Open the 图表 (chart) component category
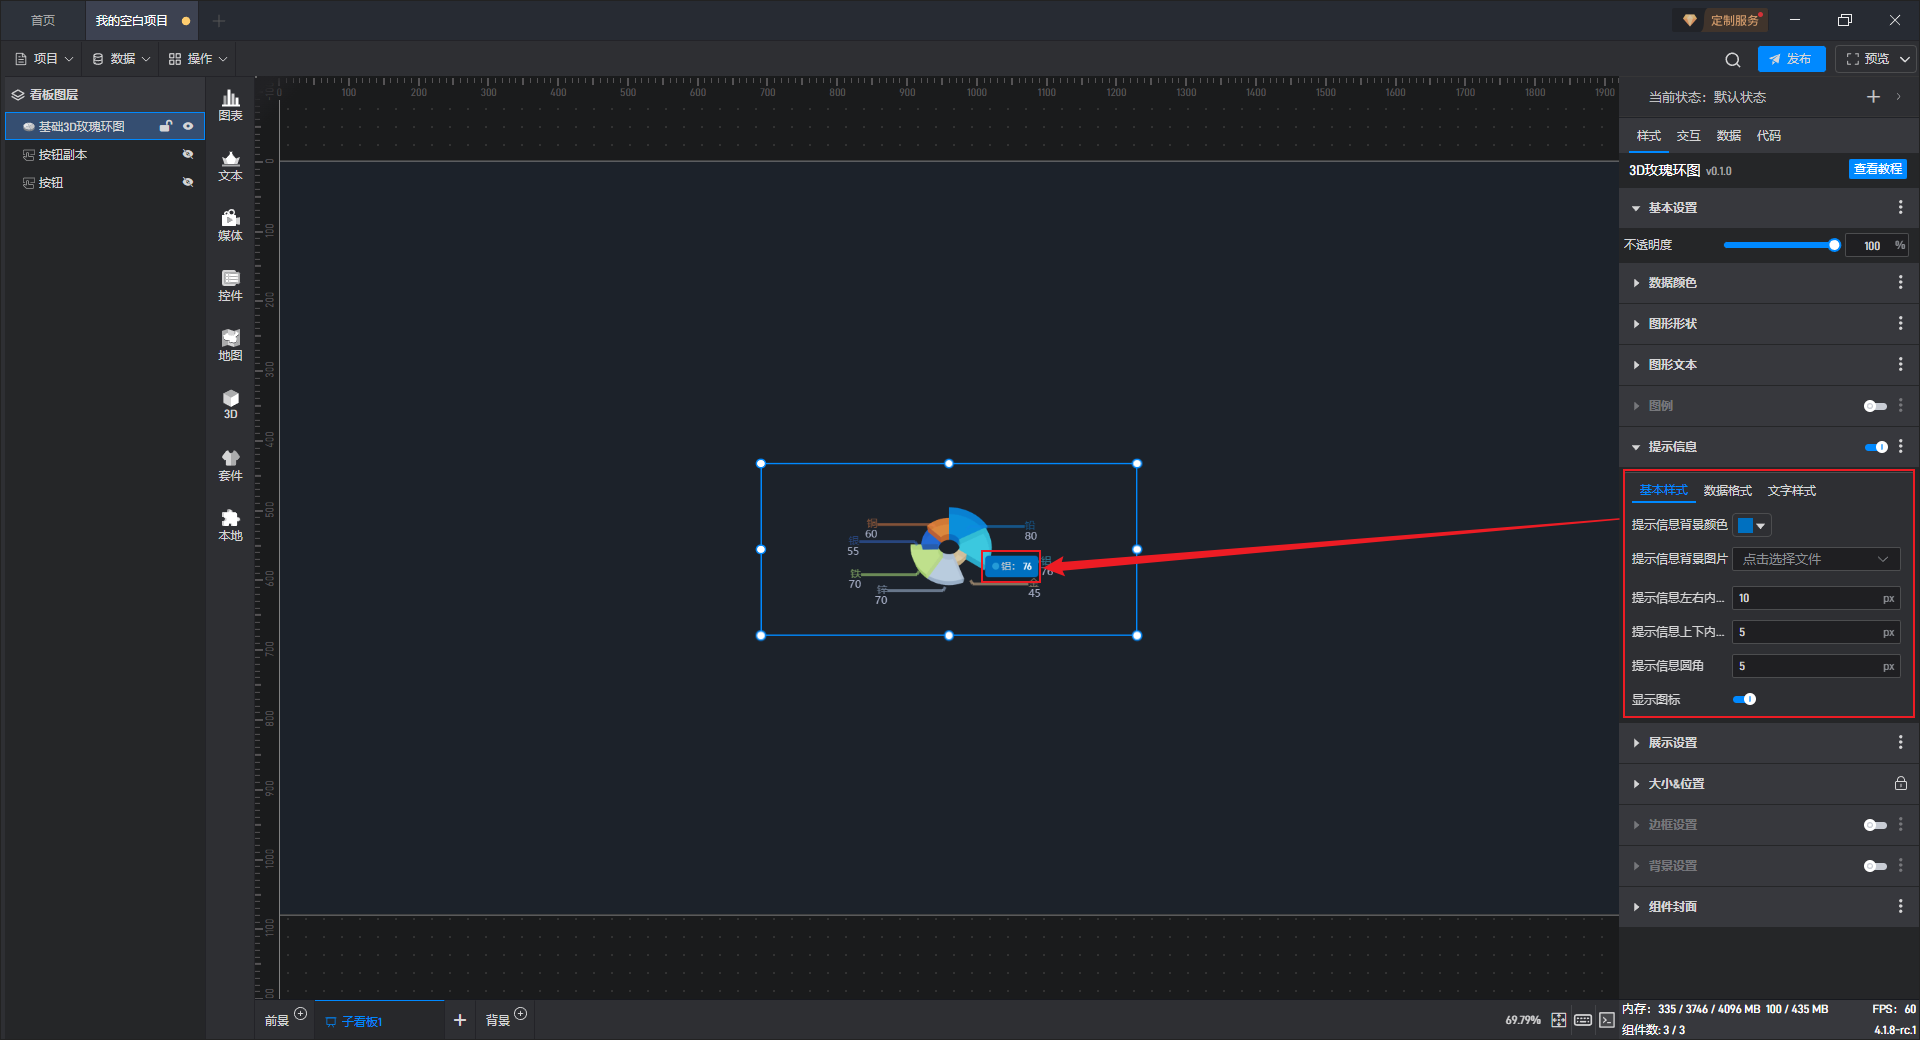The height and width of the screenshot is (1040, 1920). [230, 105]
